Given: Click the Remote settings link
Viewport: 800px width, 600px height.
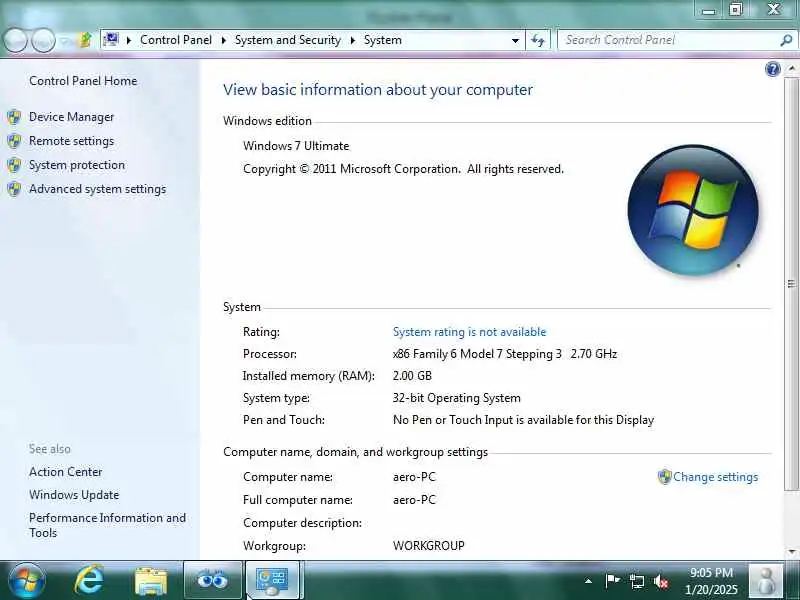Looking at the screenshot, I should (x=71, y=141).
